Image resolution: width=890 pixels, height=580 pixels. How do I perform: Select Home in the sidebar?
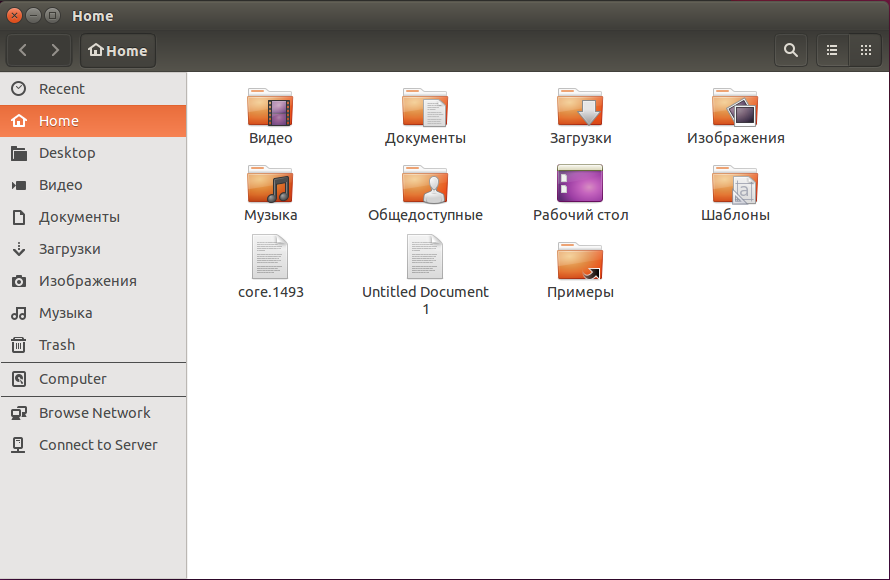coord(93,121)
